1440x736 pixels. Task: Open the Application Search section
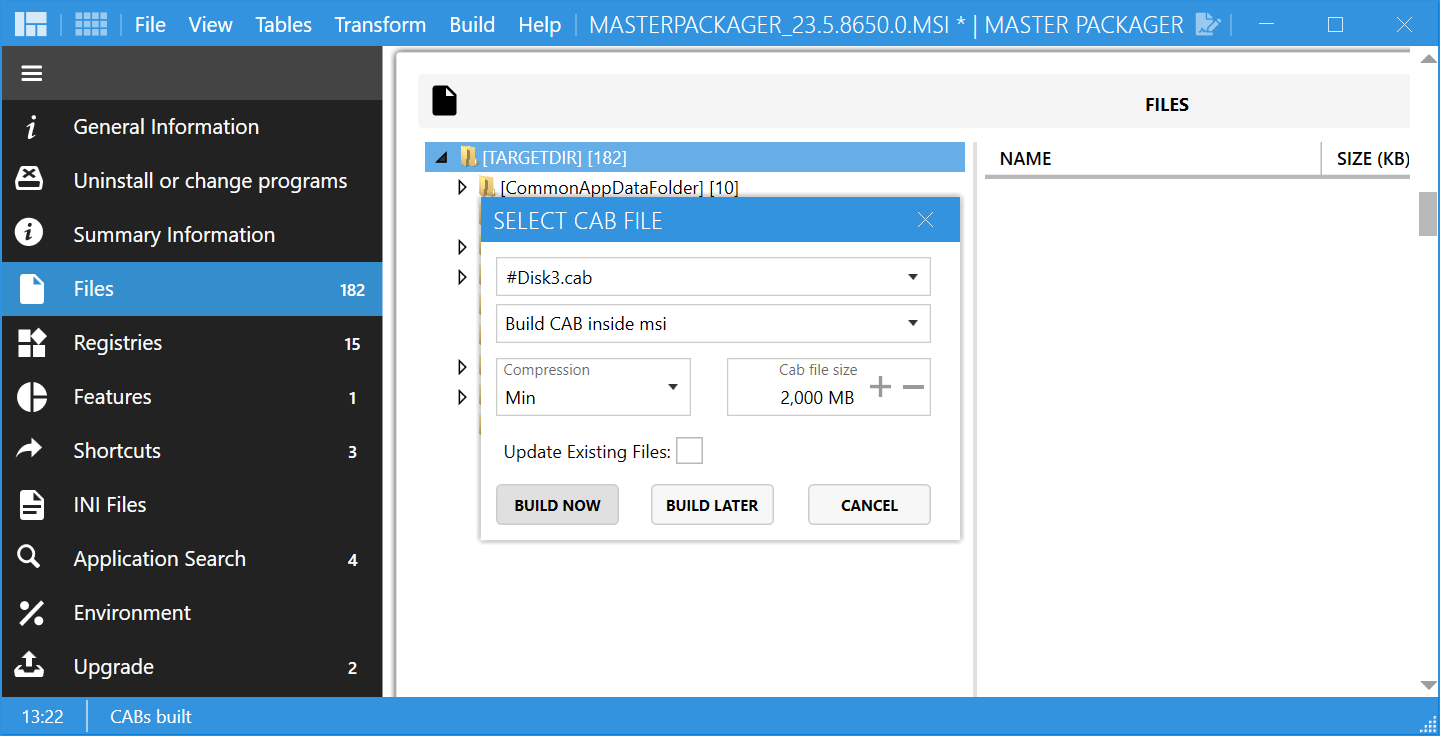[192, 559]
